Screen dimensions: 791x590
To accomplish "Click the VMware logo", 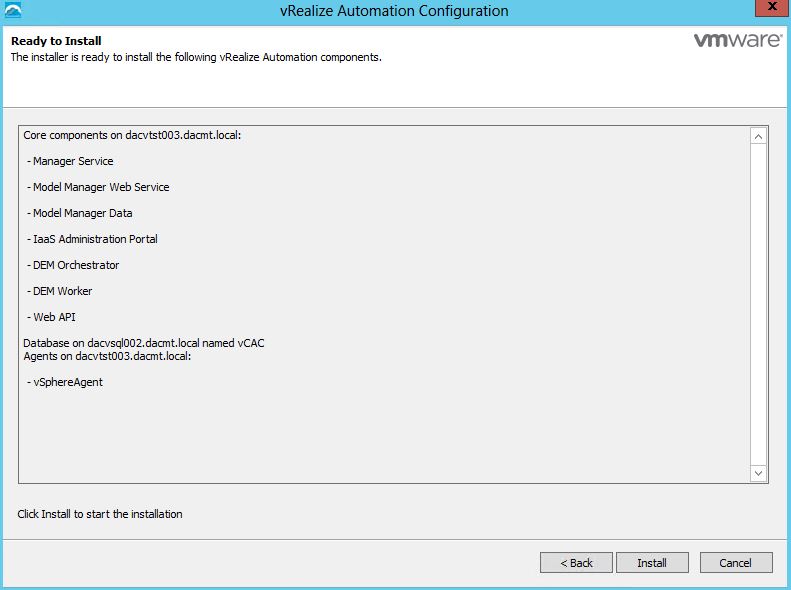I will click(738, 40).
